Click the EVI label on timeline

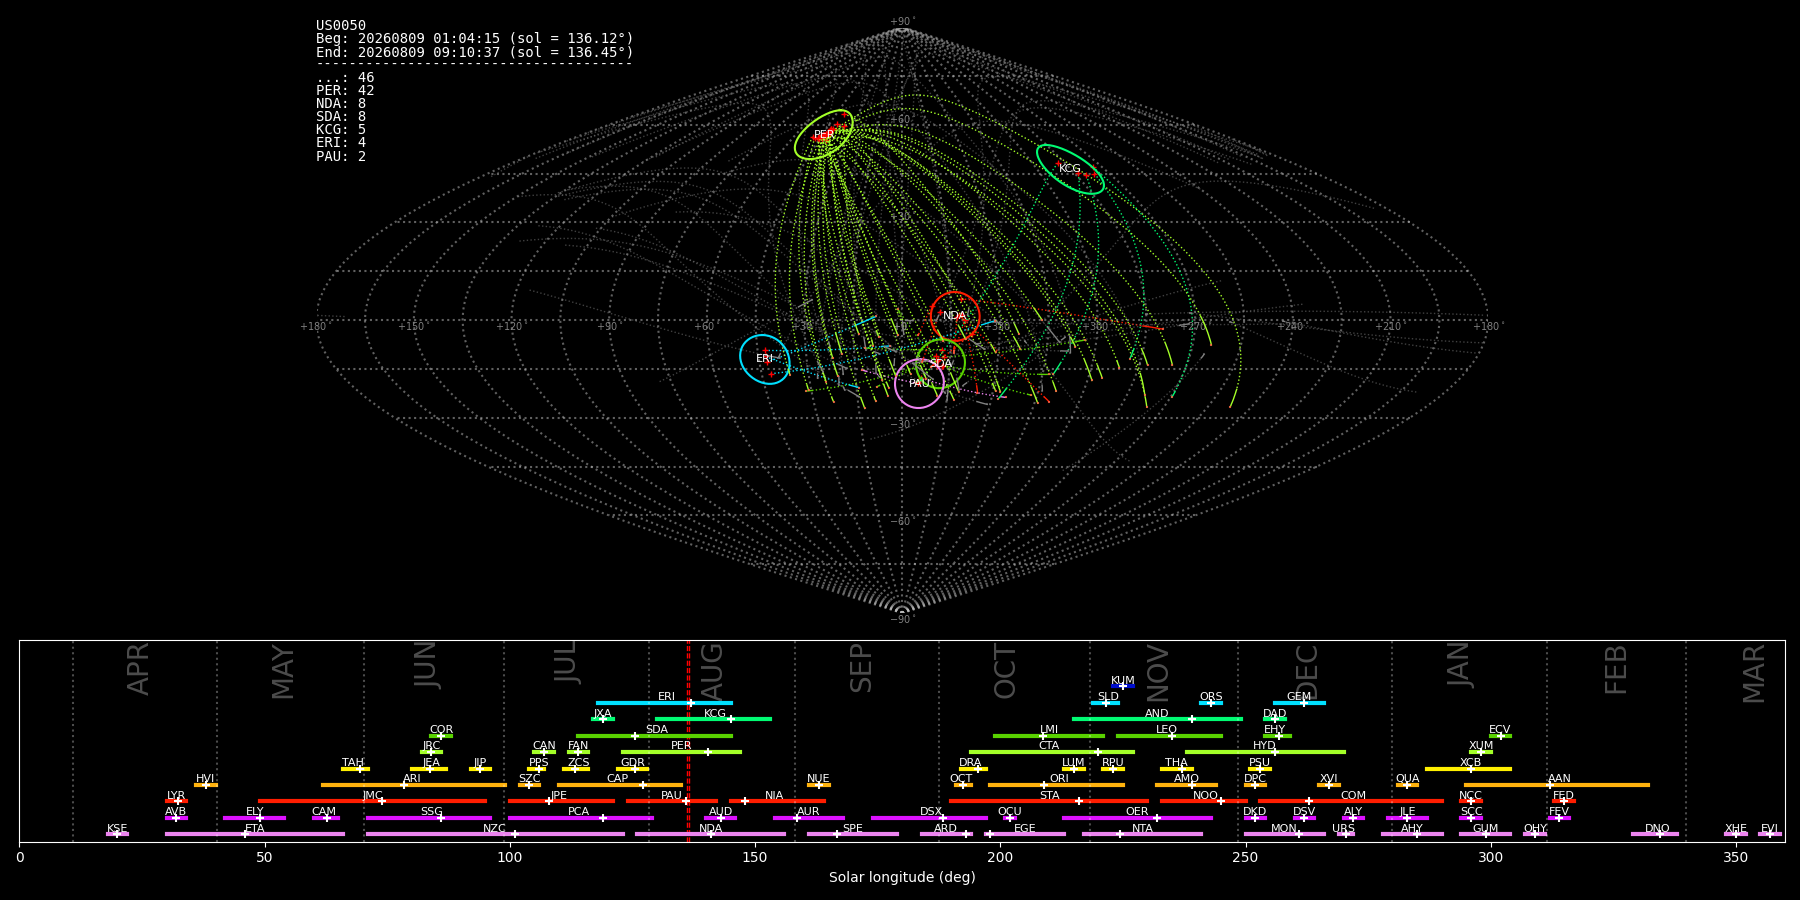pos(1769,829)
